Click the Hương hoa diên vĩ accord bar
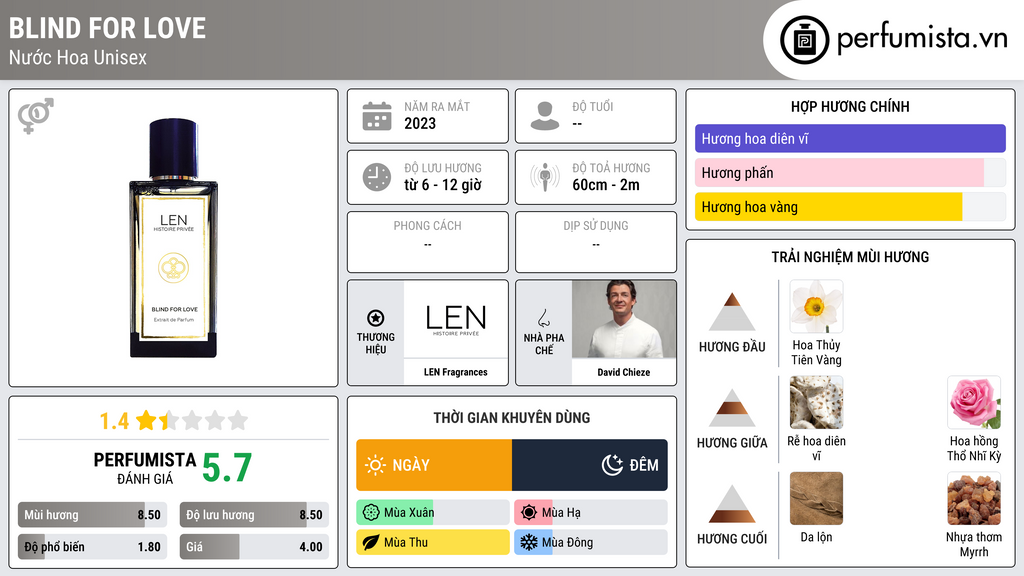 pos(850,138)
